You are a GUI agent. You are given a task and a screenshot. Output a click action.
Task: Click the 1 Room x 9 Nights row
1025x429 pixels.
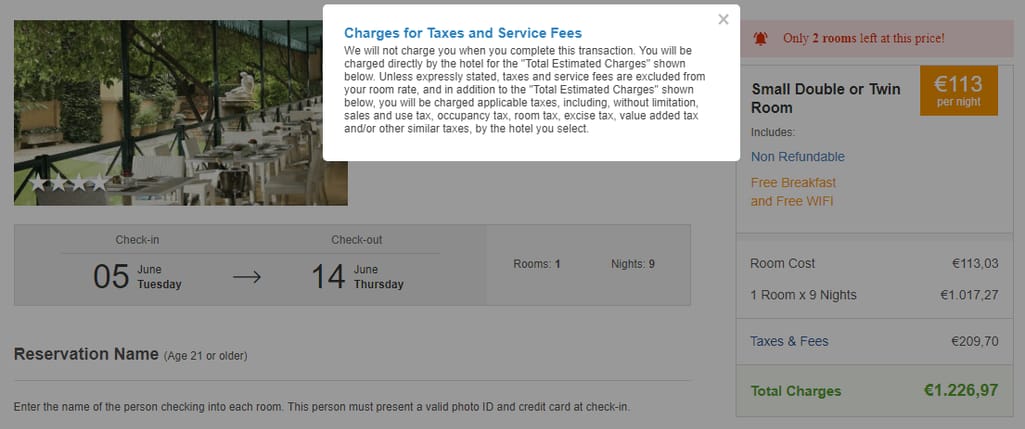(x=874, y=295)
